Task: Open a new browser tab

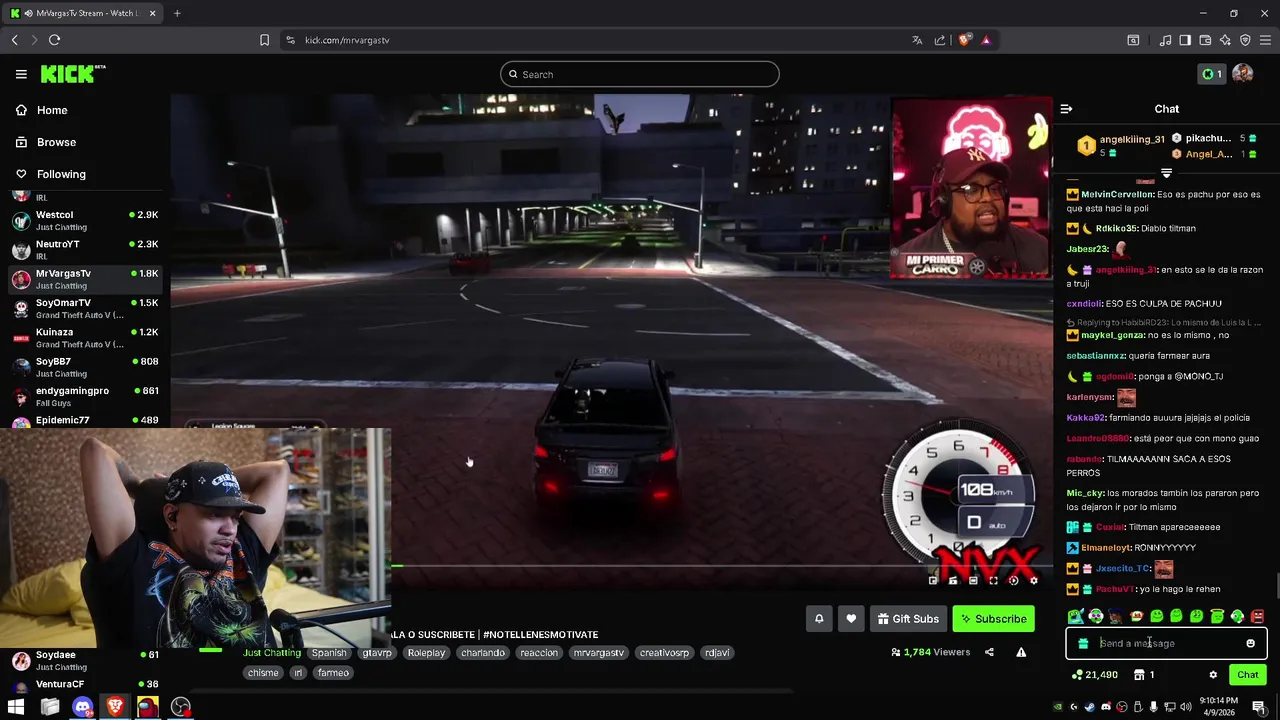Action: coord(177,13)
